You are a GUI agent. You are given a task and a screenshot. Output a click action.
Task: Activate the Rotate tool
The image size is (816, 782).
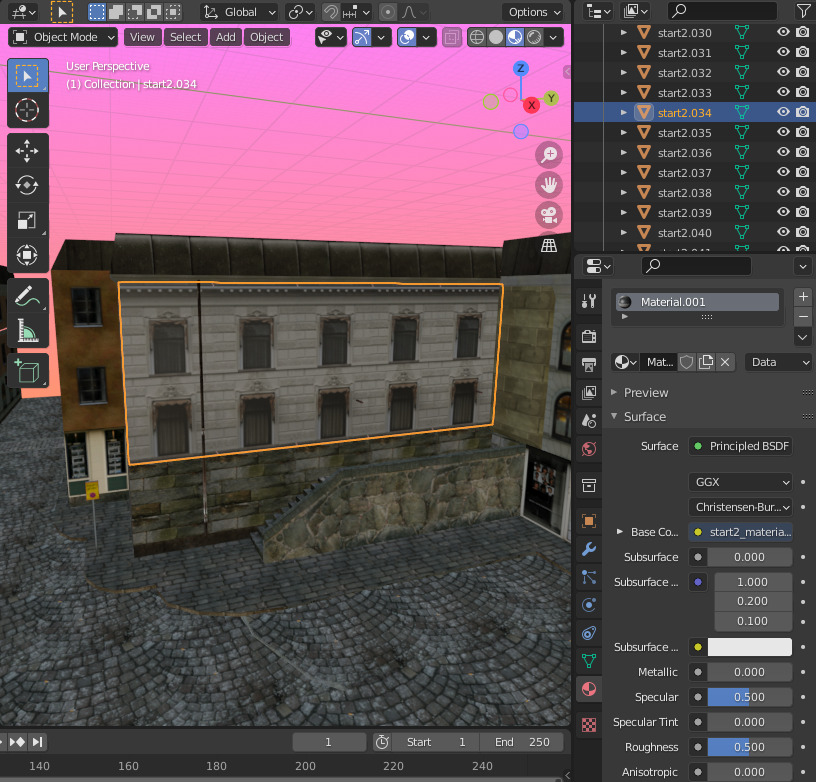(x=28, y=185)
